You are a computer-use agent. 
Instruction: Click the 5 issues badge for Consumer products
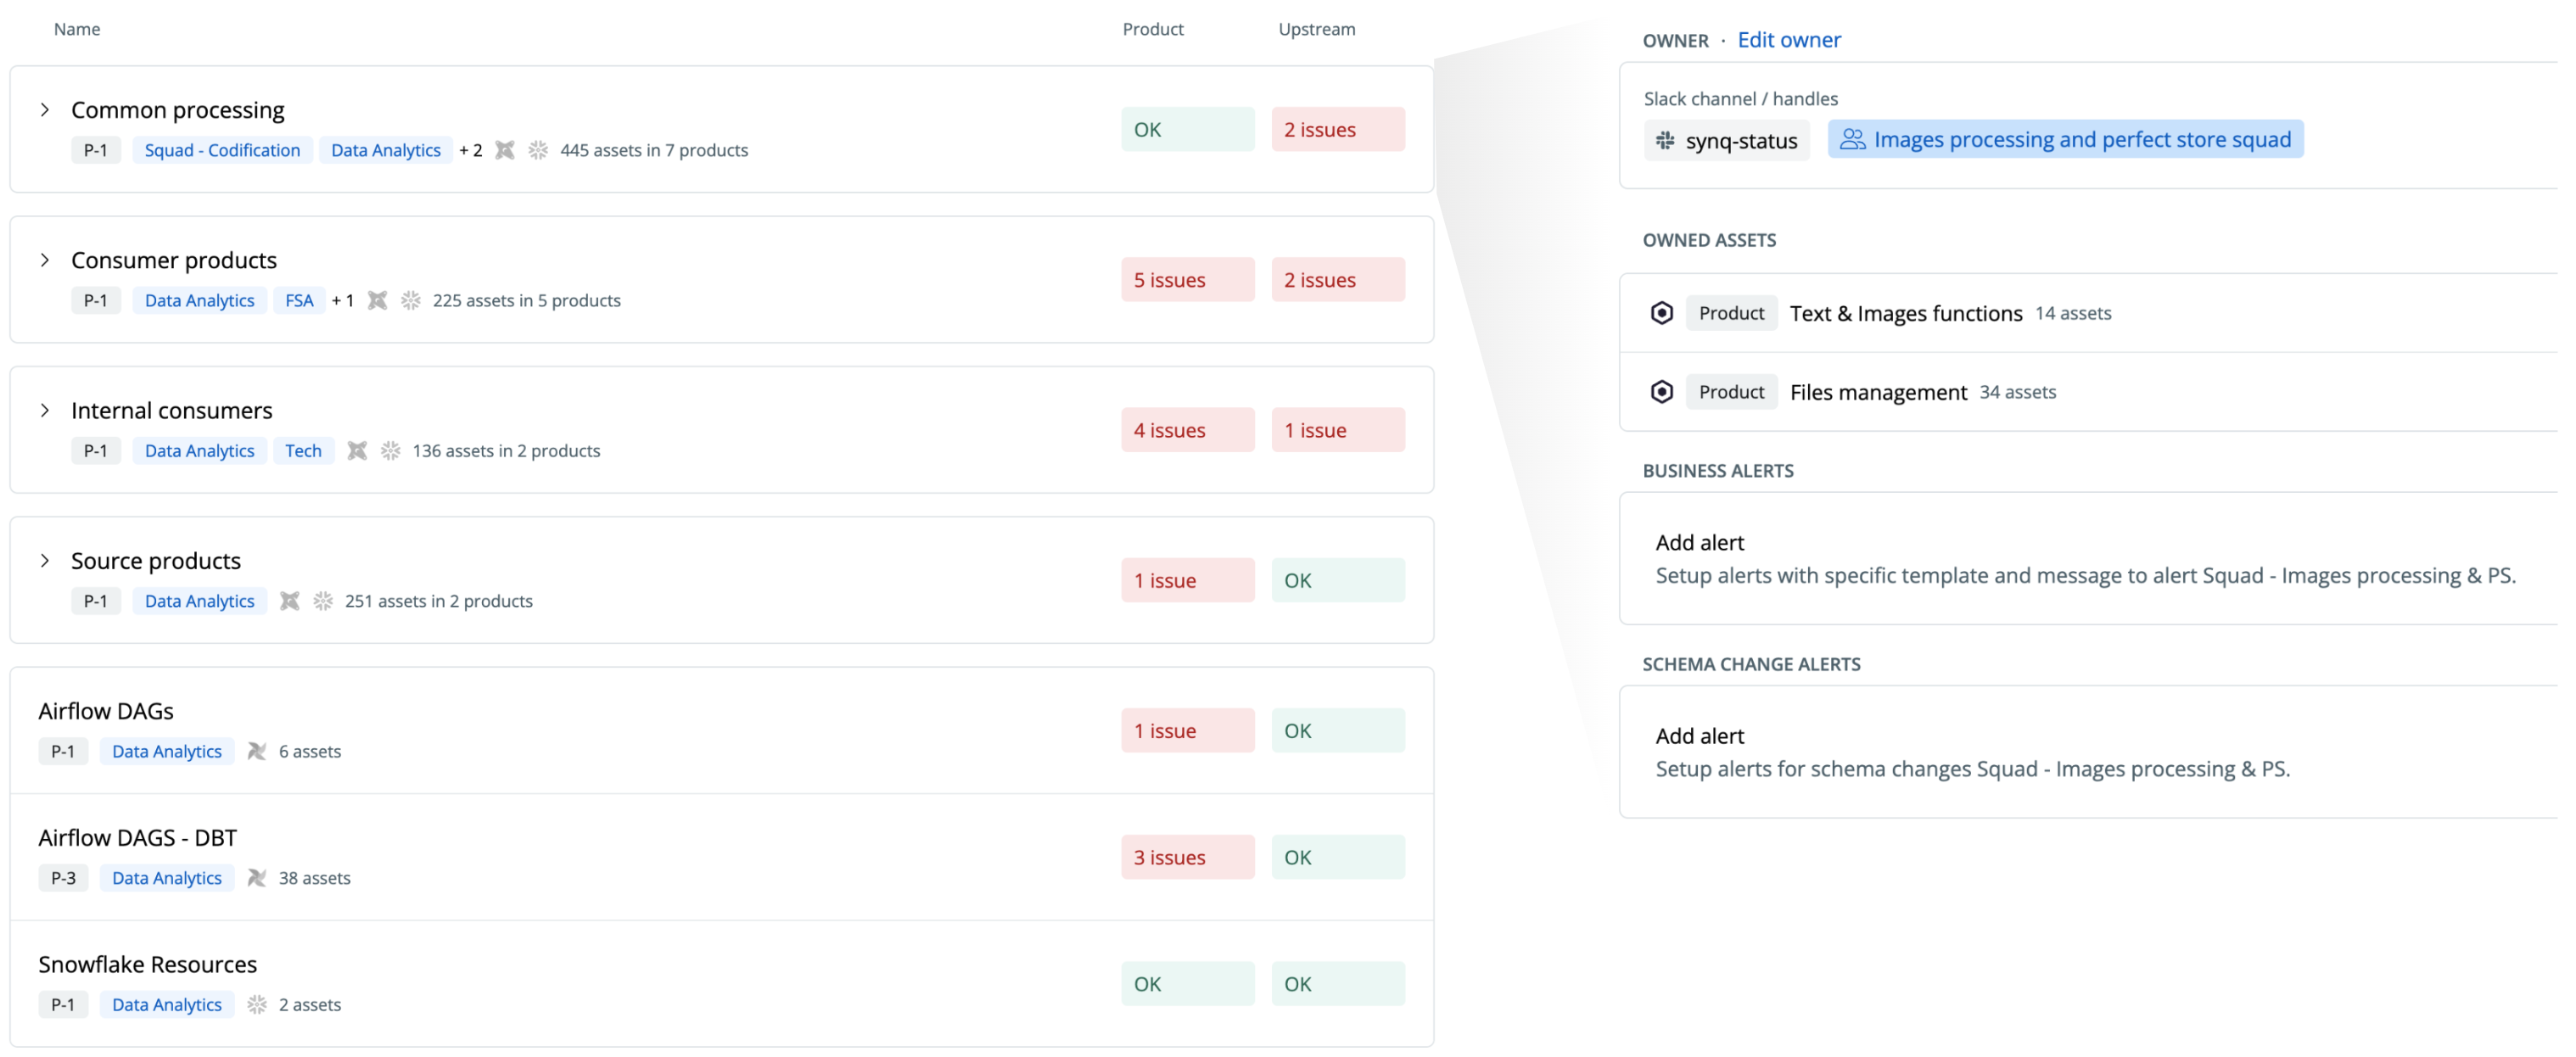coord(1186,280)
